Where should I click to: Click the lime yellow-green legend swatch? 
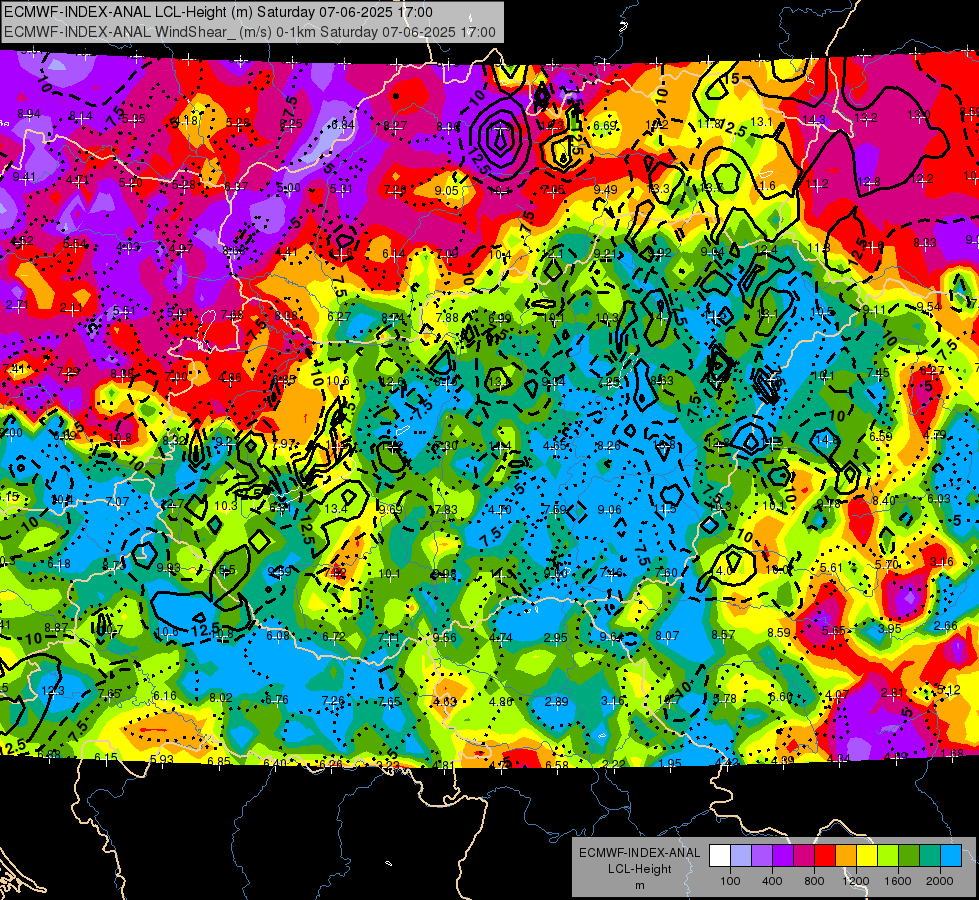[x=888, y=856]
